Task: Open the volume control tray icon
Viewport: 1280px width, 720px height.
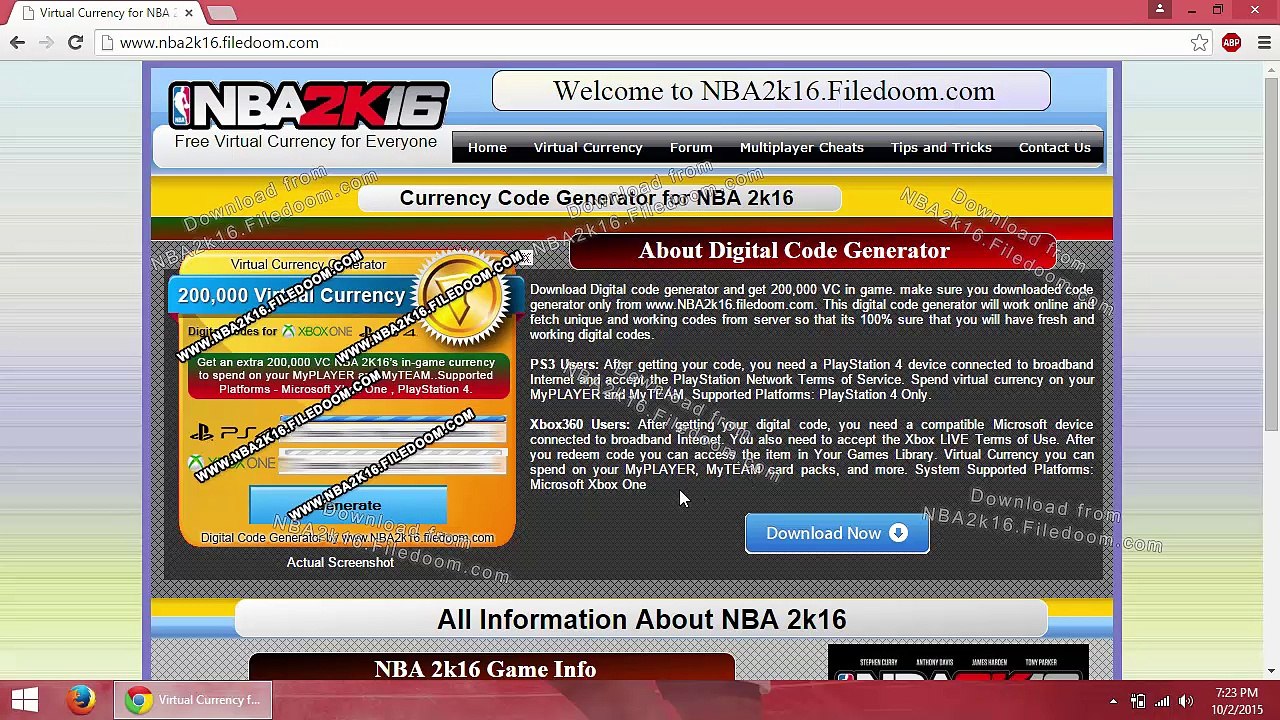Action: 1187,701
